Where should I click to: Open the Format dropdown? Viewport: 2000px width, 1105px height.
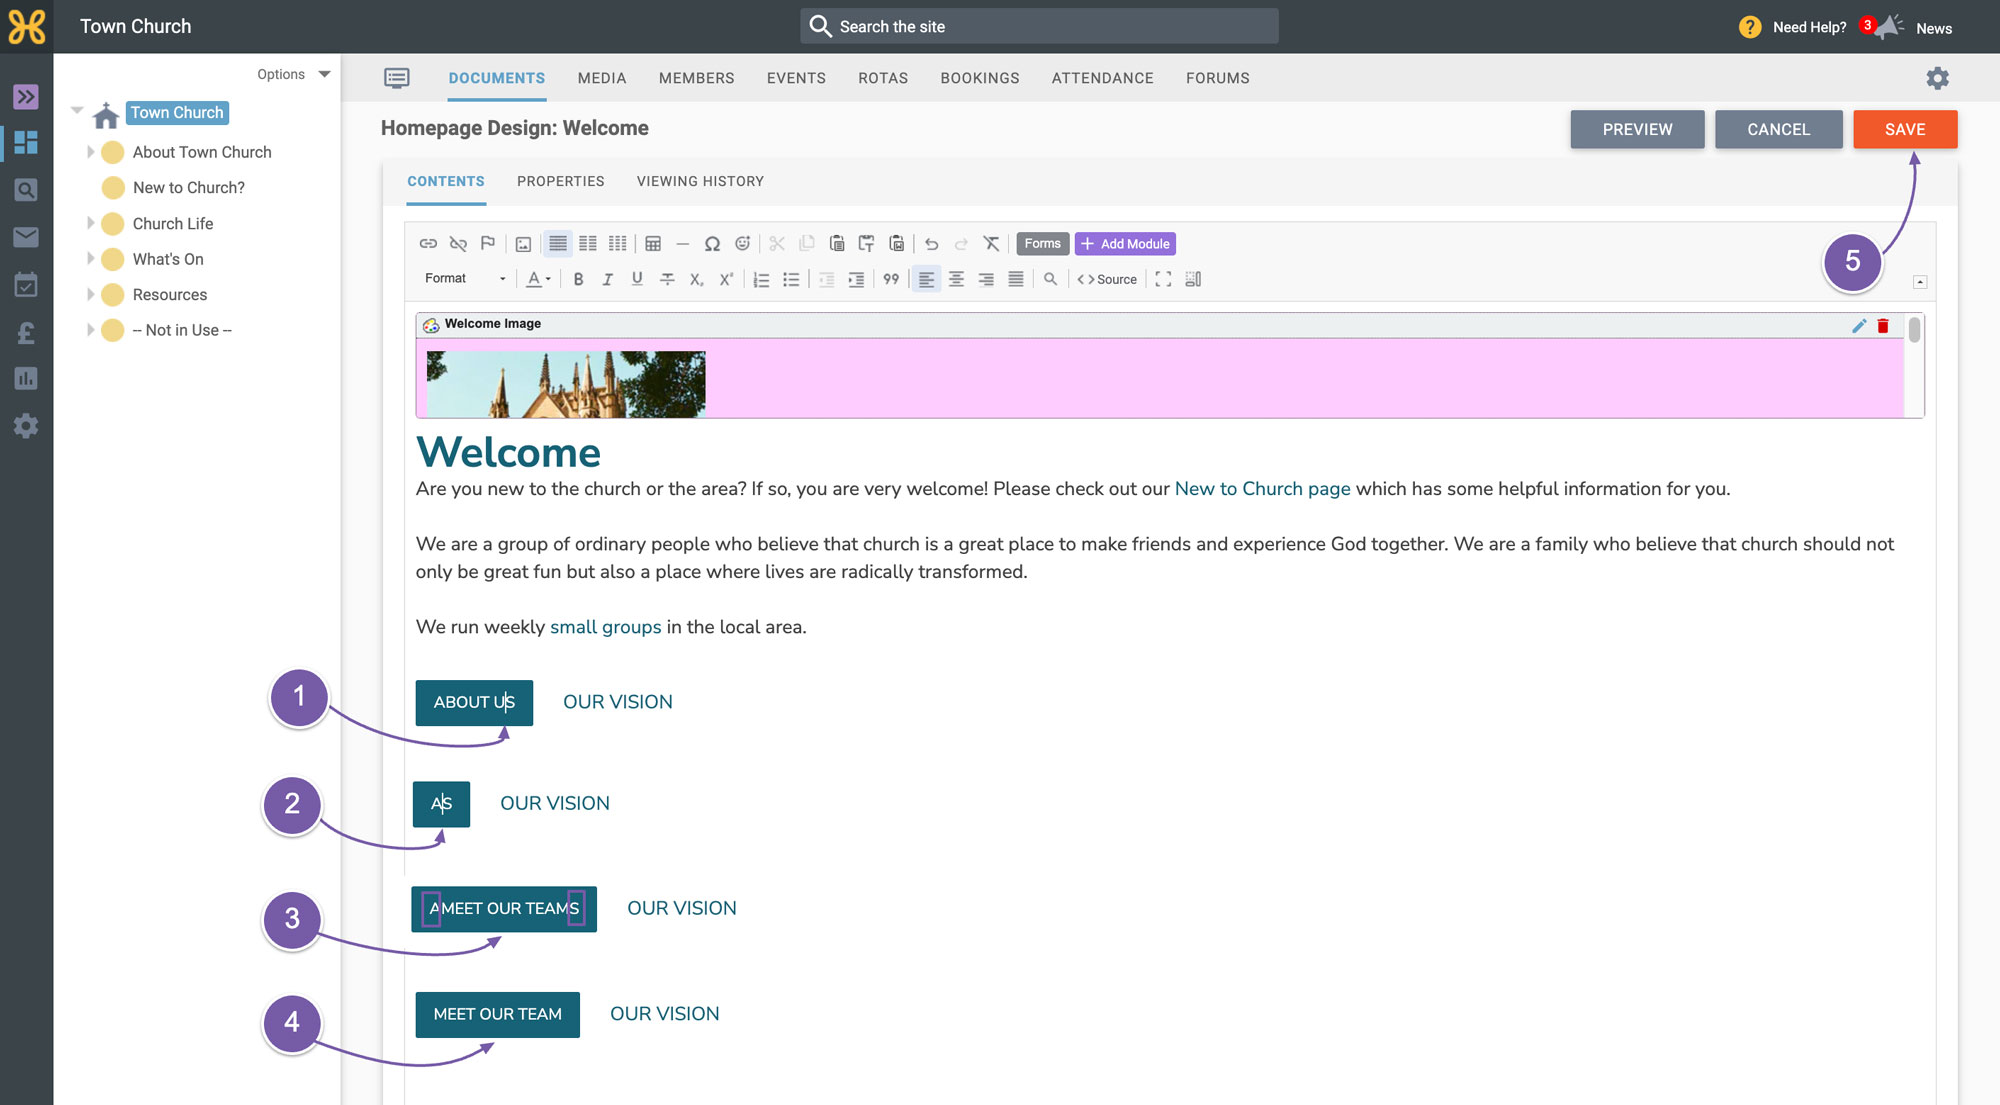[x=465, y=279]
